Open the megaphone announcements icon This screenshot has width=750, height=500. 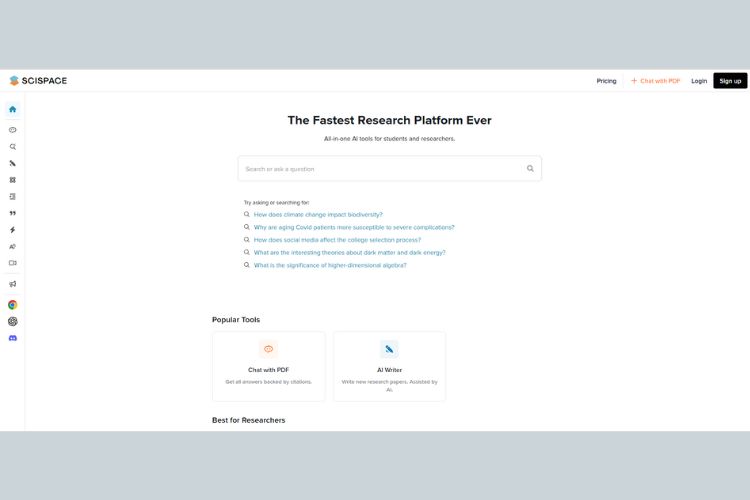click(12, 284)
